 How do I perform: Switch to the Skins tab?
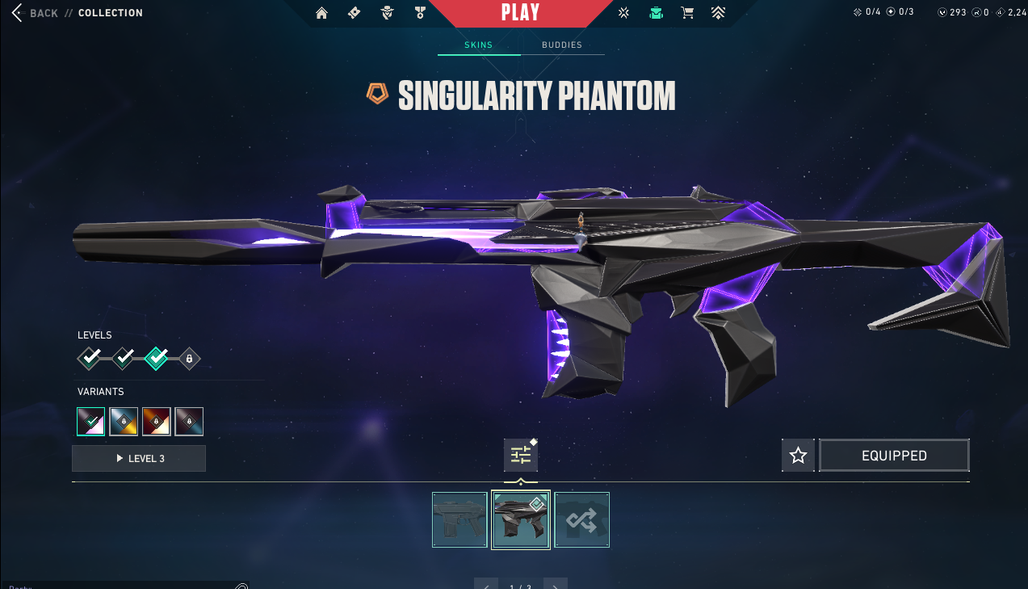479,45
